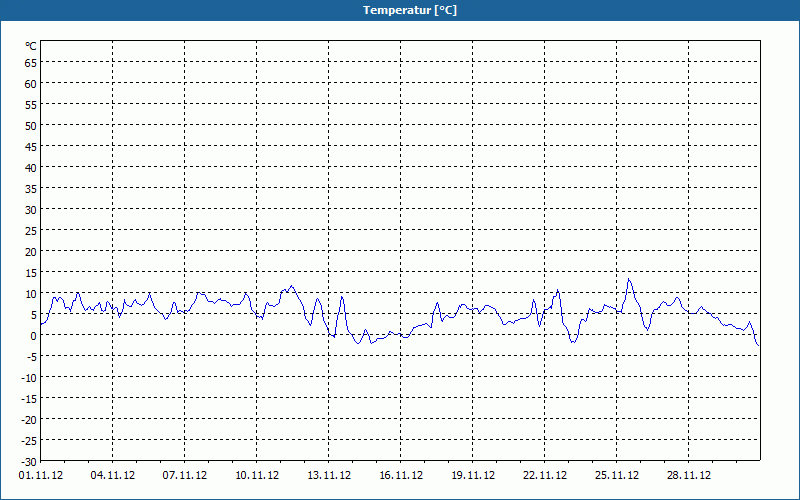Click the 13.11.12 date label

[x=329, y=476]
